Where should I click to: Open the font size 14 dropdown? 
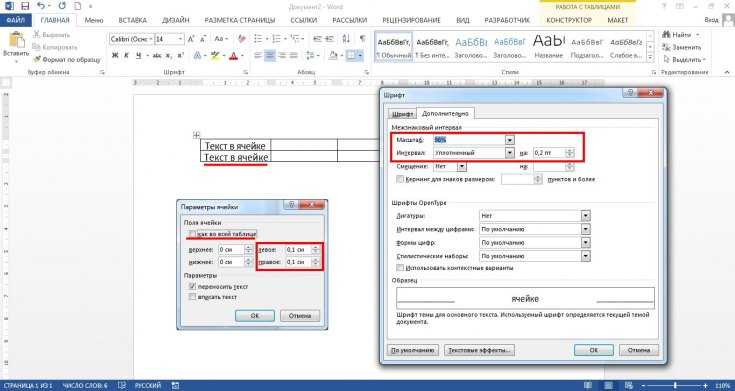point(180,39)
